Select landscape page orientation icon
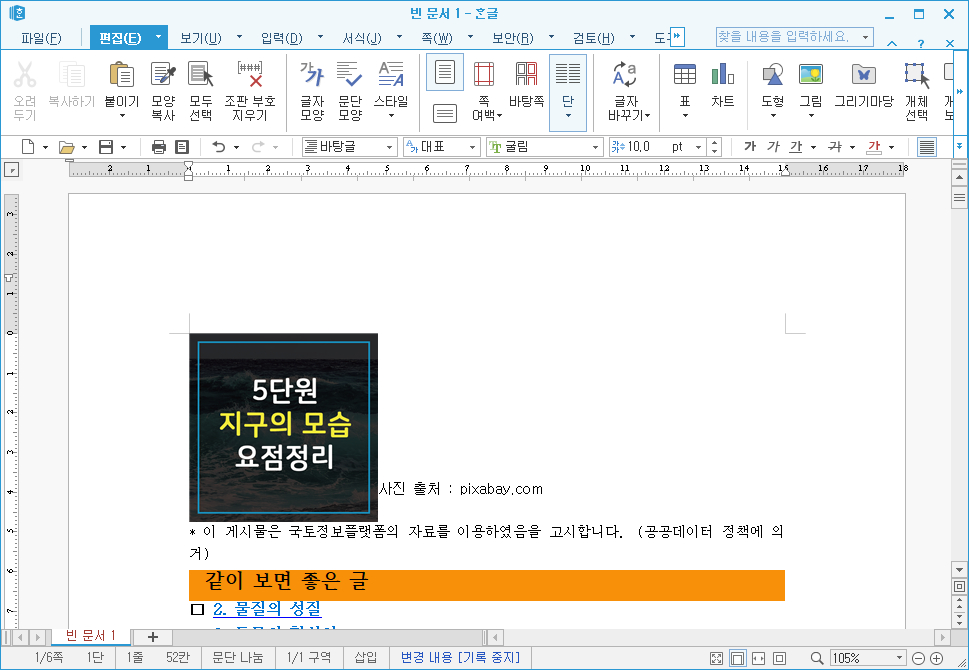 pyautogui.click(x=444, y=113)
